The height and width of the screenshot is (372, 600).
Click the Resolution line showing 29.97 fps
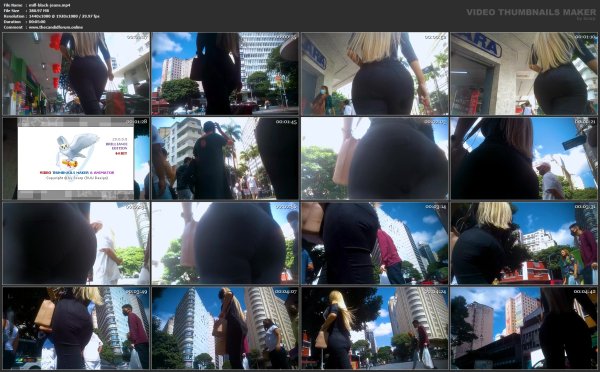click(64, 16)
